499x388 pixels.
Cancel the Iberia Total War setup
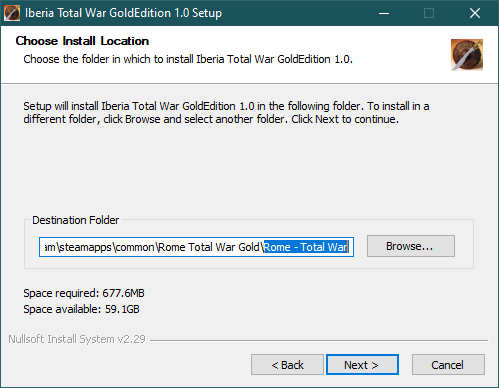[448, 365]
